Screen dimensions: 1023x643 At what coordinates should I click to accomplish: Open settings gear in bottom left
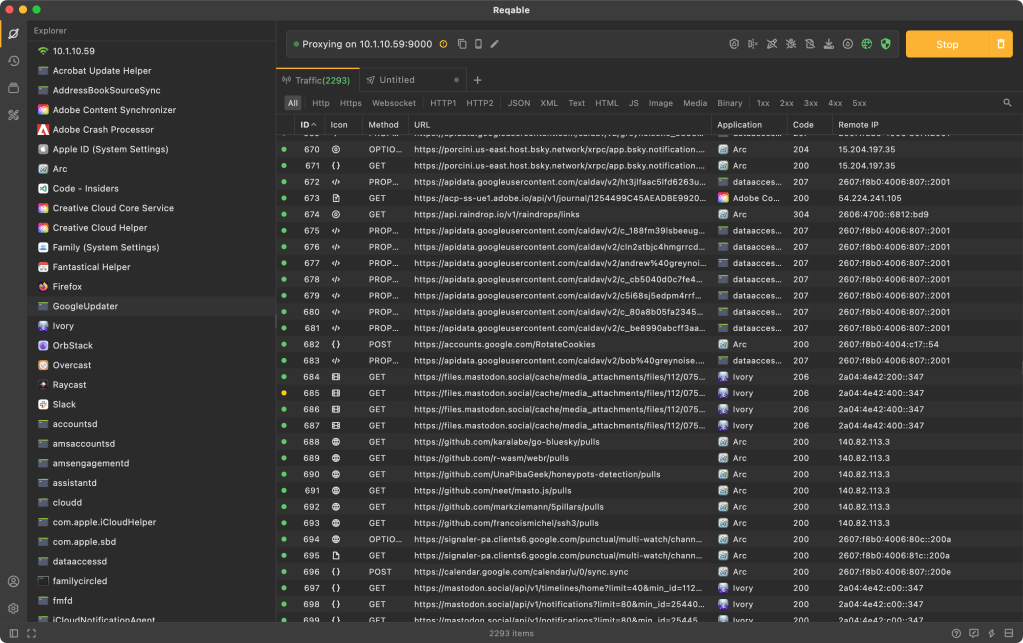(13, 608)
